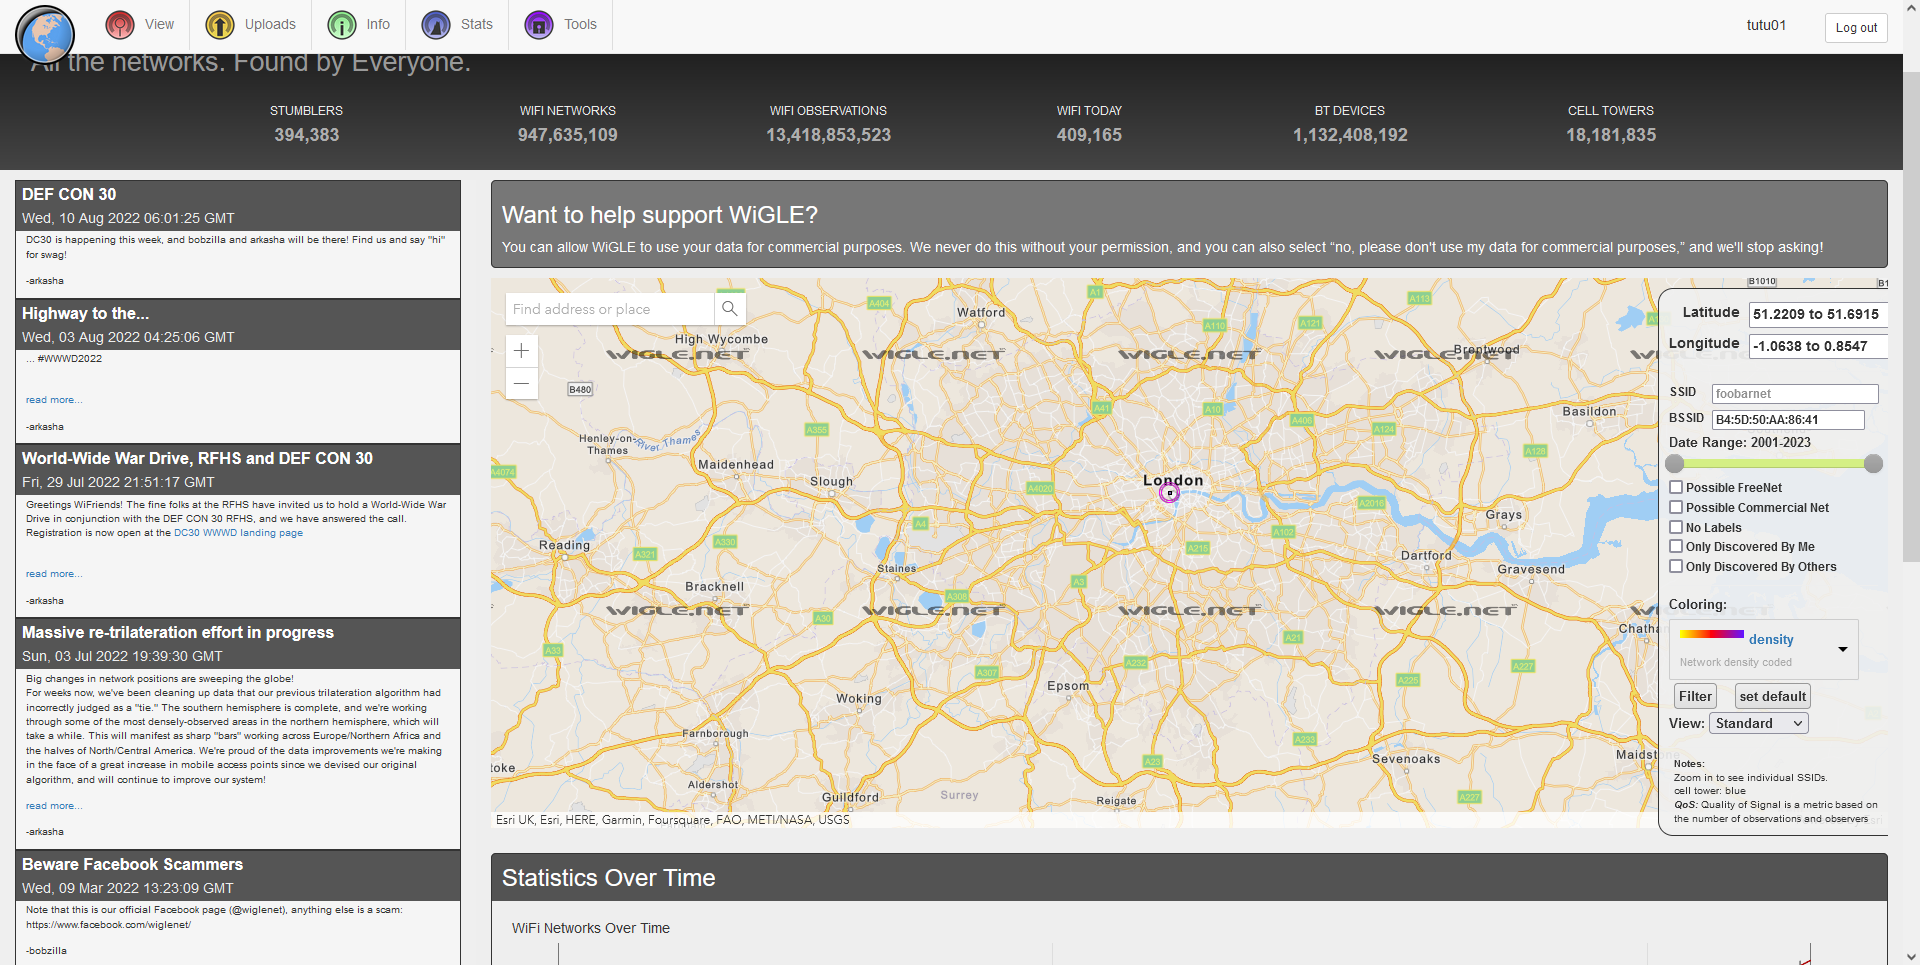The height and width of the screenshot is (965, 1920).
Task: Click BT DEVICES count 1,132,408,192
Action: pos(1350,135)
